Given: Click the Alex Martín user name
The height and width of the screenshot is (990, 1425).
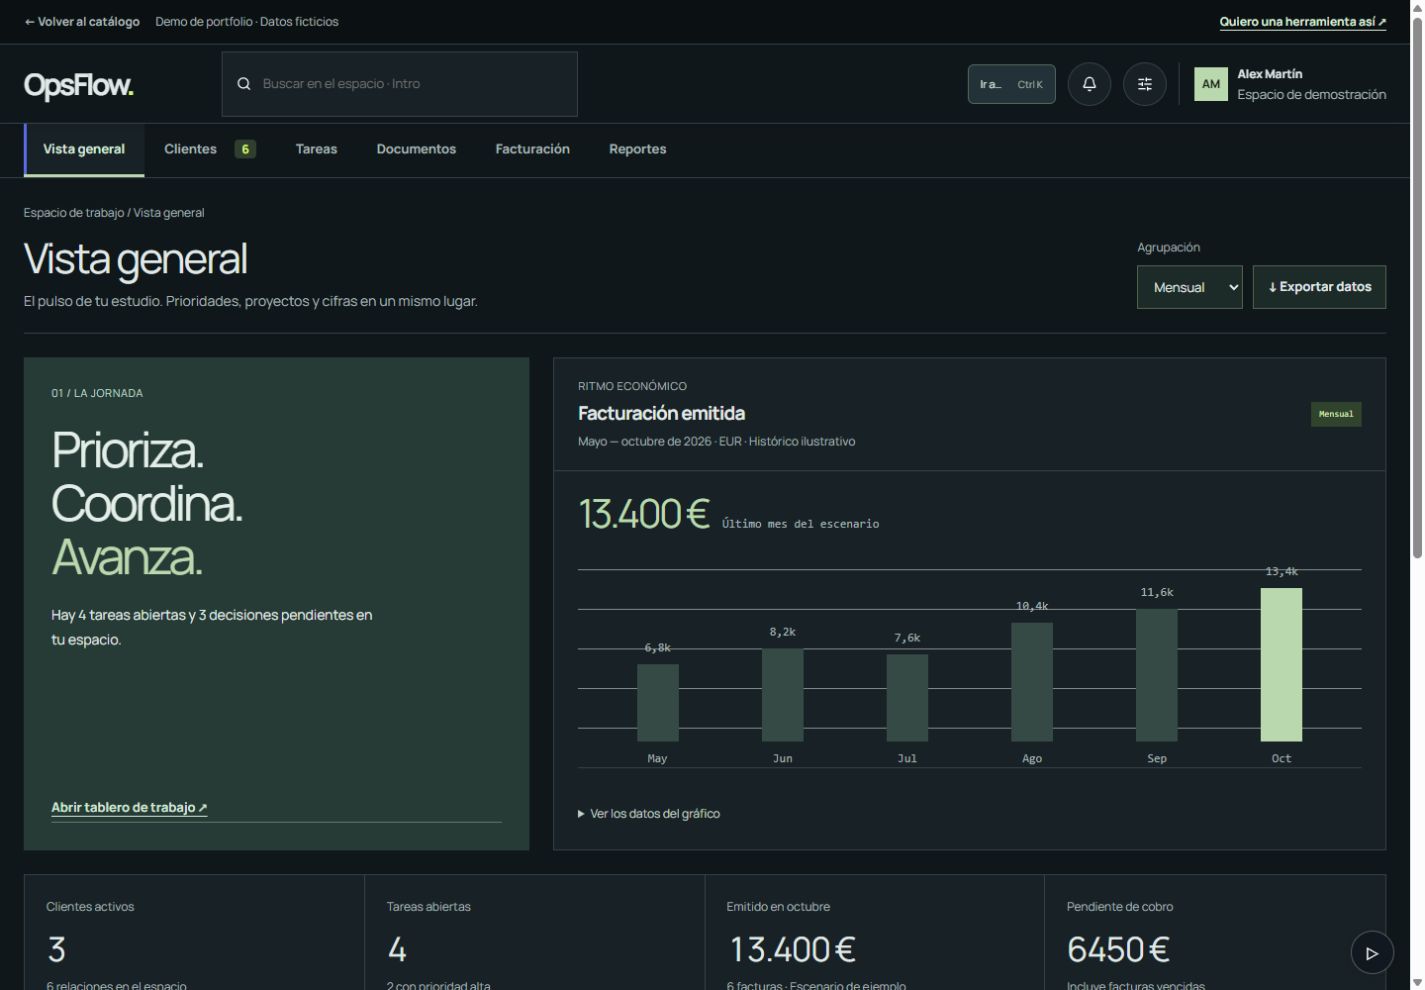Looking at the screenshot, I should [1269, 74].
